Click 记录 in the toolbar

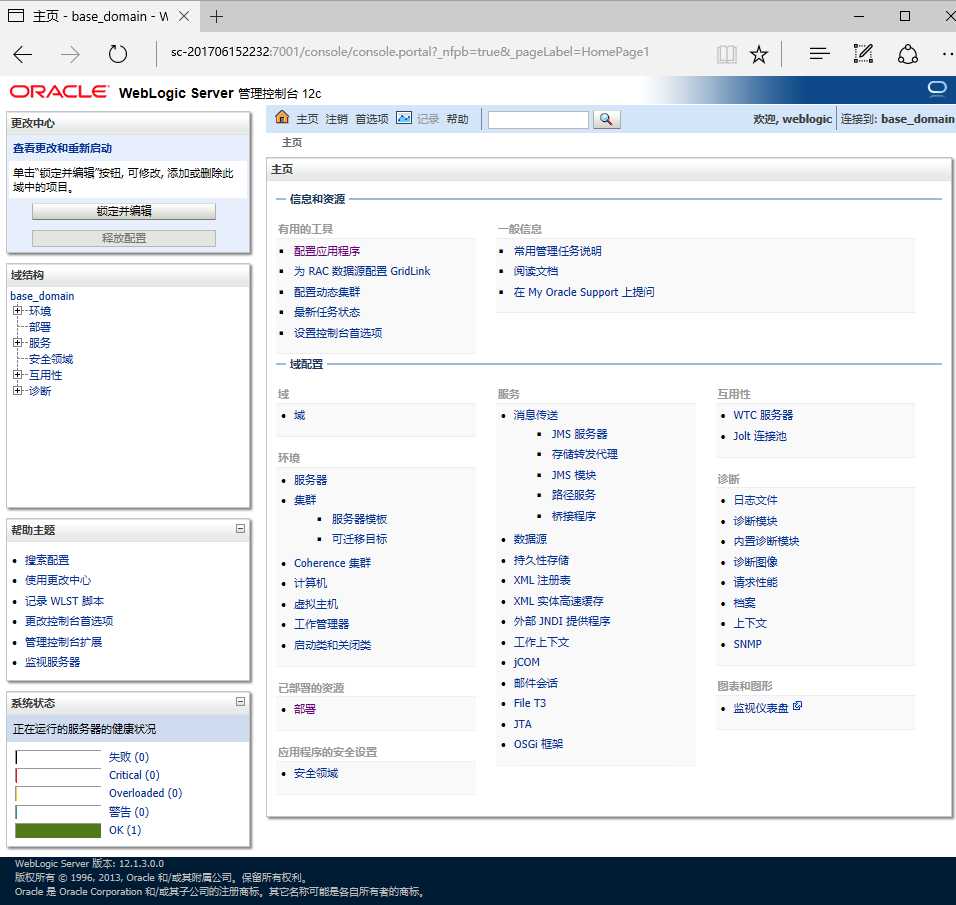coord(428,119)
